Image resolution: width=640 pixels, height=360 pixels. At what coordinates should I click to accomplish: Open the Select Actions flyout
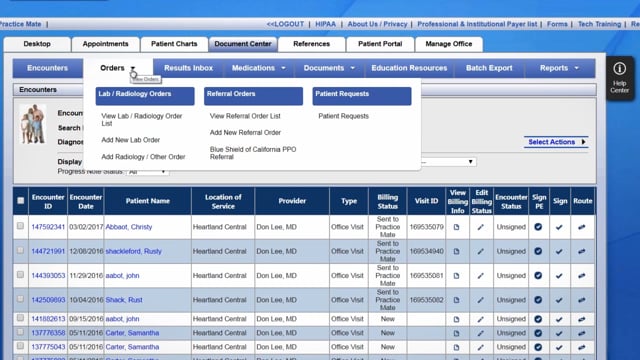point(556,142)
